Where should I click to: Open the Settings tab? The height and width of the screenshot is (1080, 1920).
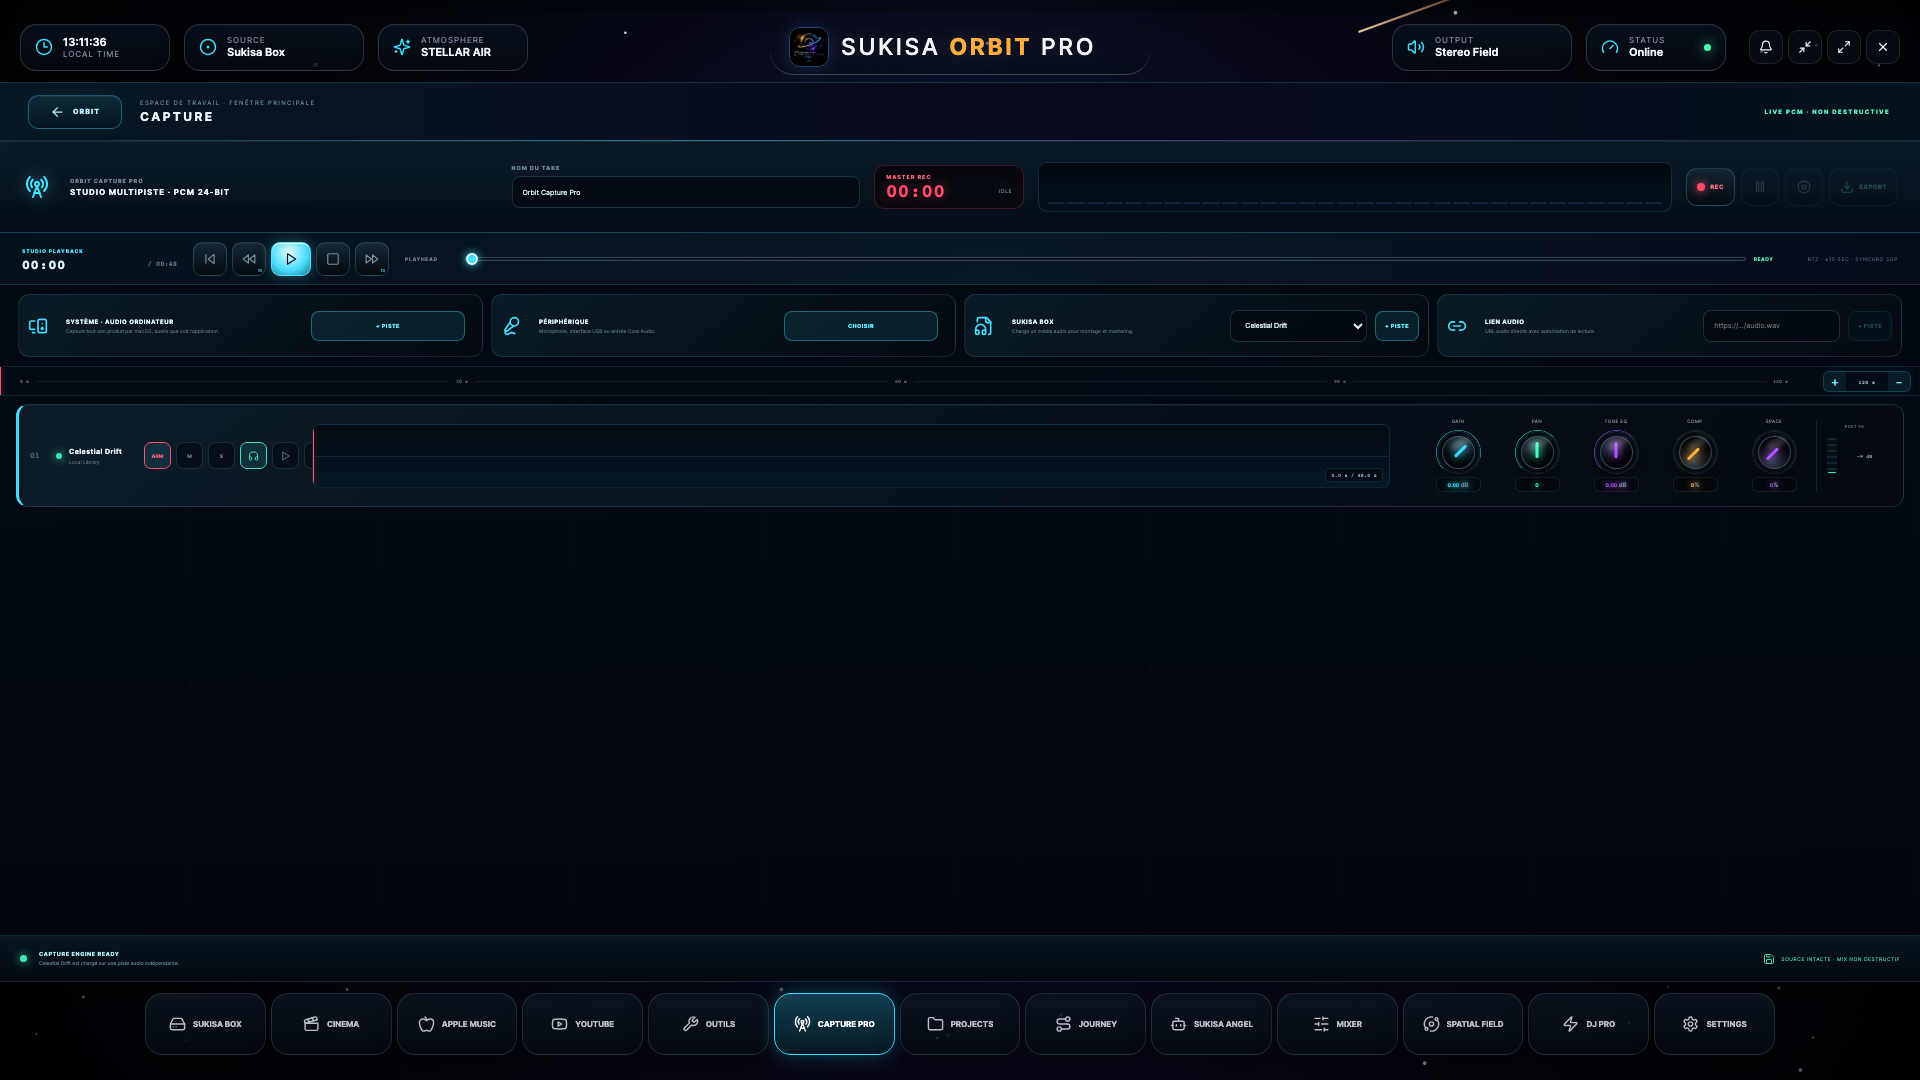[x=1714, y=1024]
